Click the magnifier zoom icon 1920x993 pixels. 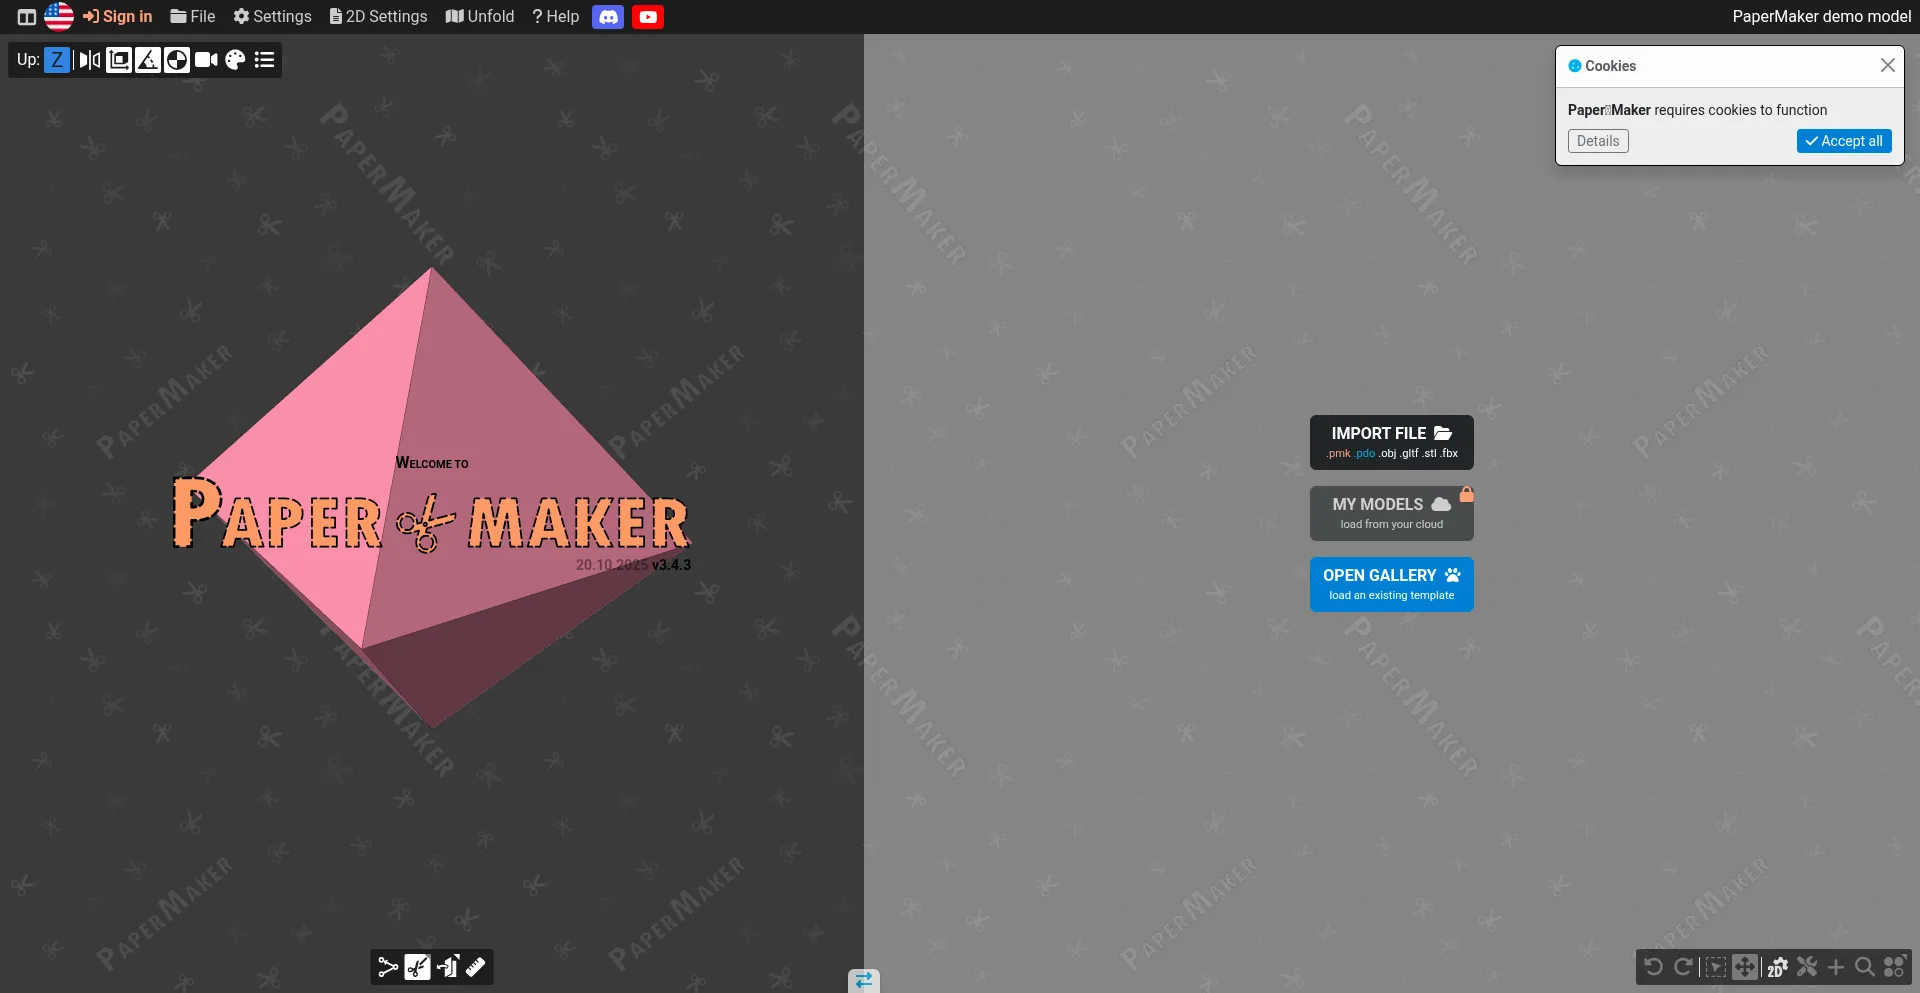tap(1865, 967)
